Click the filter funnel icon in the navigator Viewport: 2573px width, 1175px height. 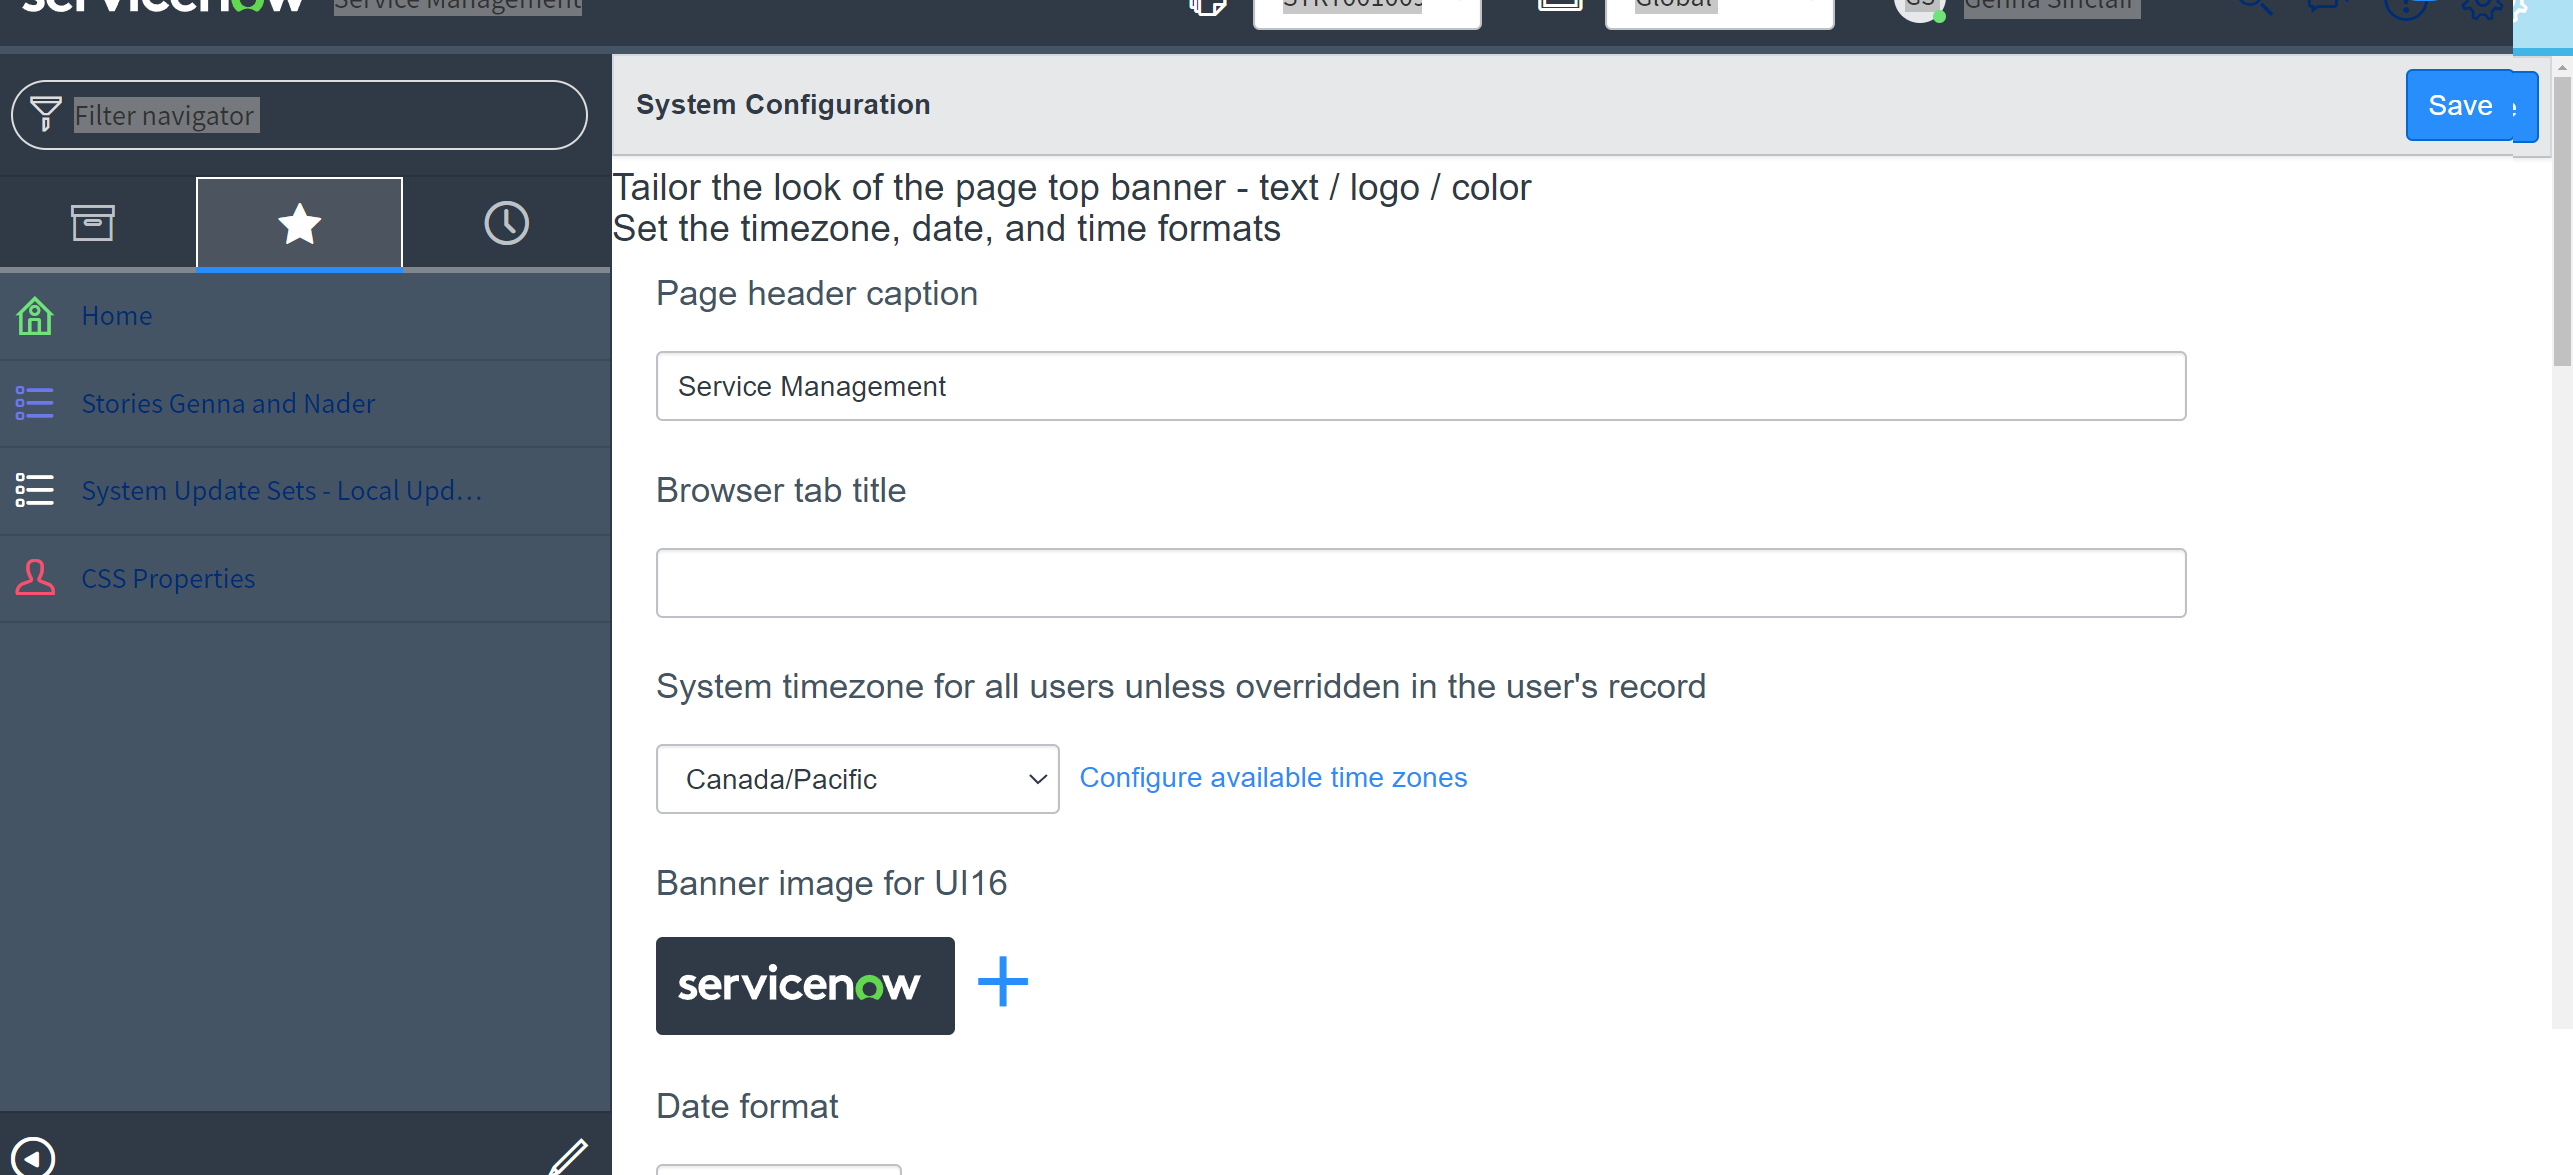45,115
